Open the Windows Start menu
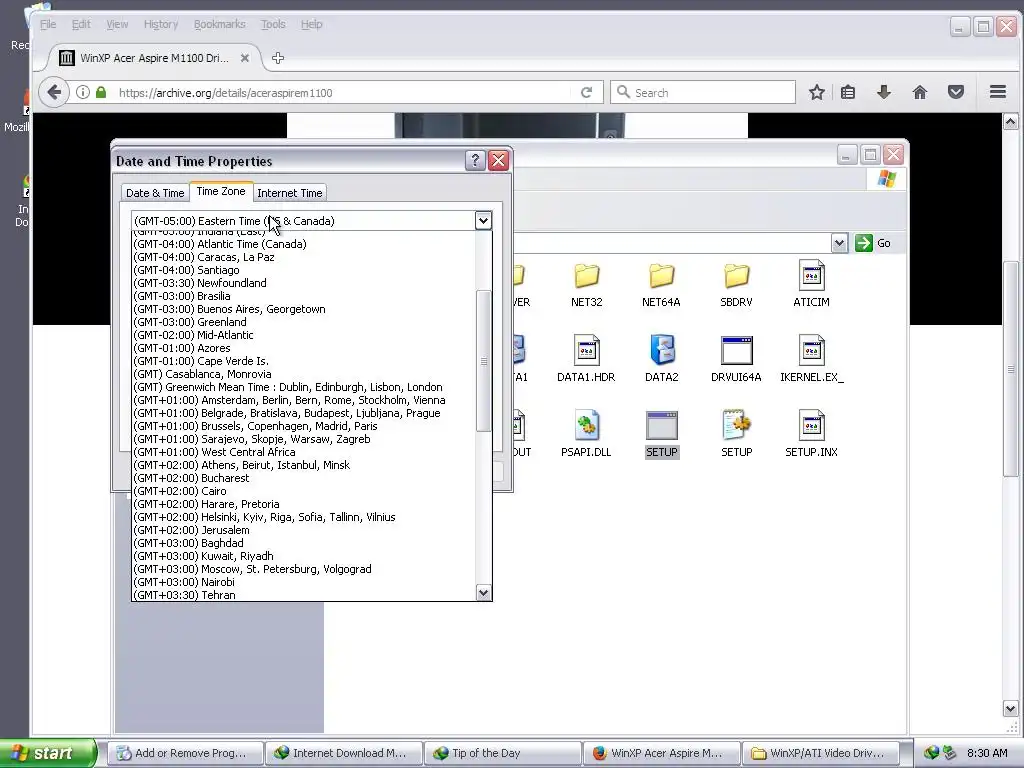The image size is (1024, 768). click(48, 753)
